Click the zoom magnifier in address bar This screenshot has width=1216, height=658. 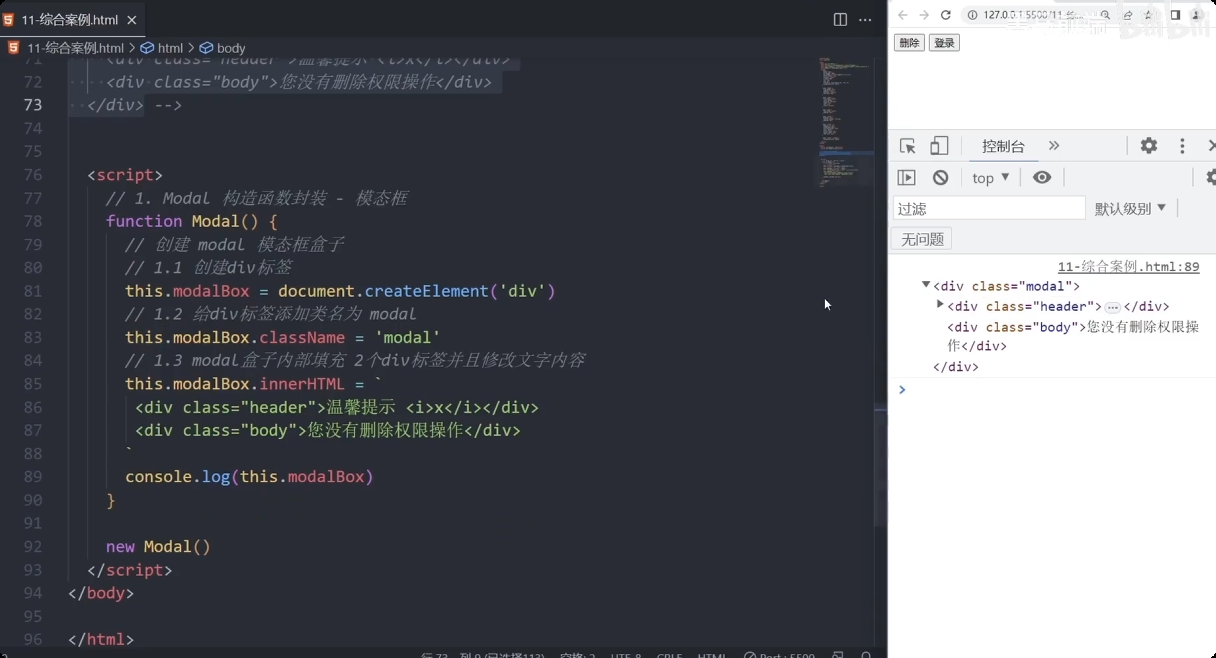[1106, 15]
